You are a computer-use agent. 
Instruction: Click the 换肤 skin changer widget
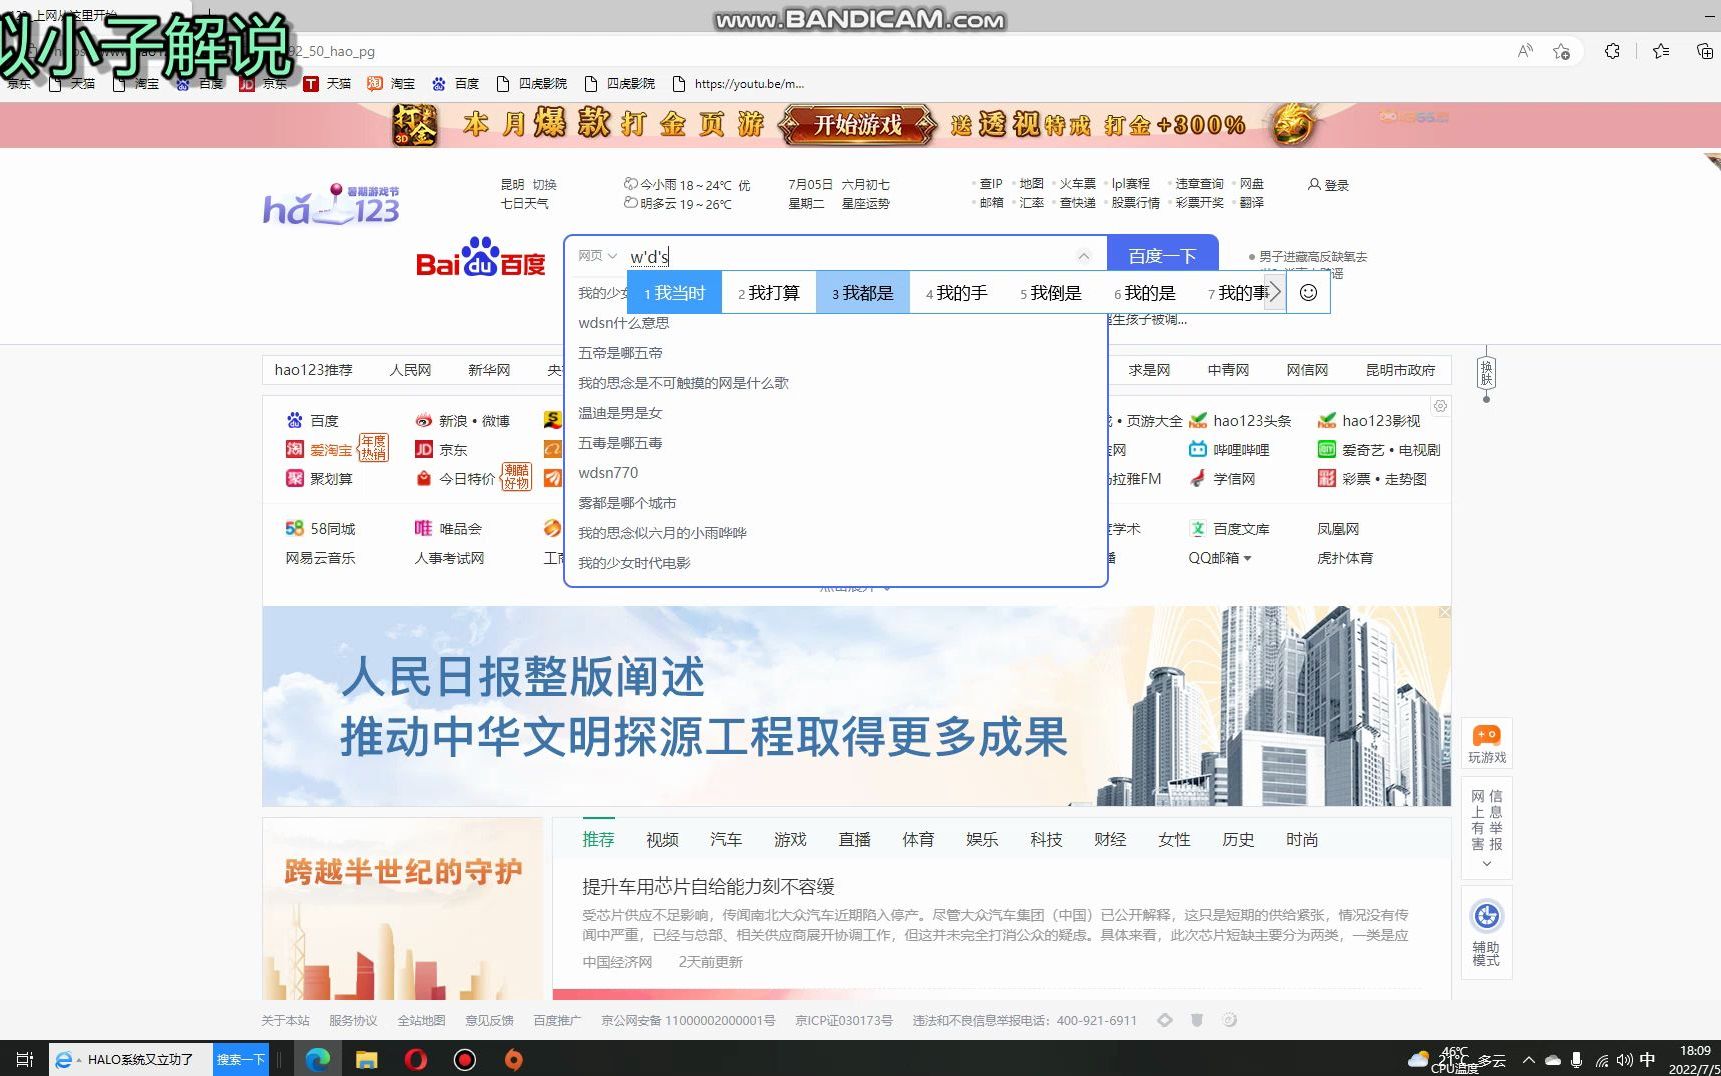pyautogui.click(x=1486, y=374)
